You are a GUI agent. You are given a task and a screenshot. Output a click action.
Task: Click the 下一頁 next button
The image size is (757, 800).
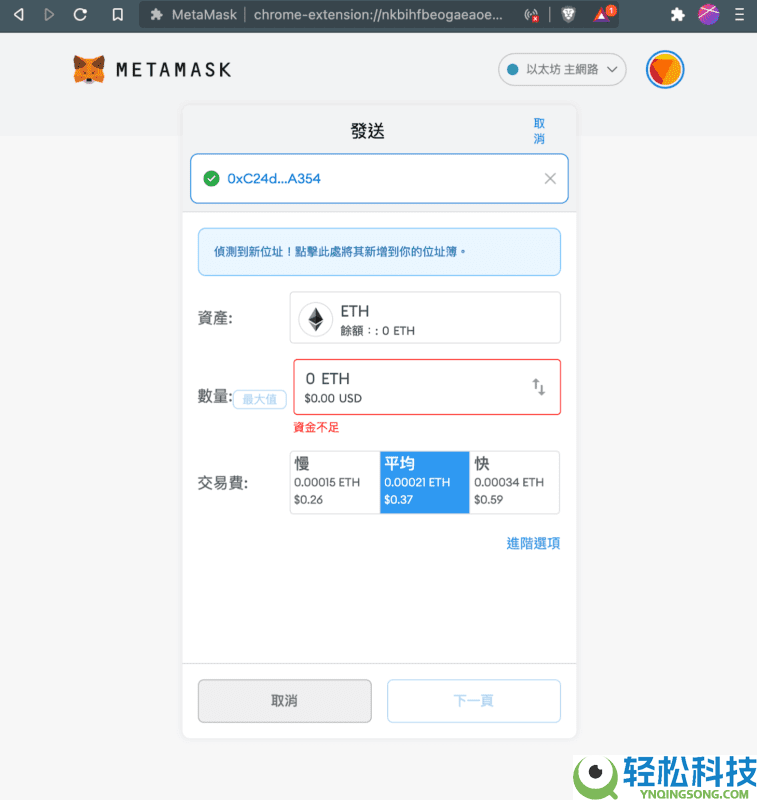point(473,701)
